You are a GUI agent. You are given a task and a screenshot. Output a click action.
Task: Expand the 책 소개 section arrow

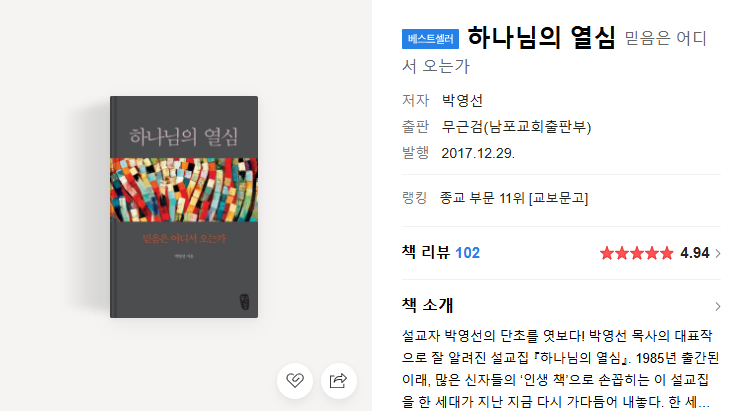click(x=717, y=306)
